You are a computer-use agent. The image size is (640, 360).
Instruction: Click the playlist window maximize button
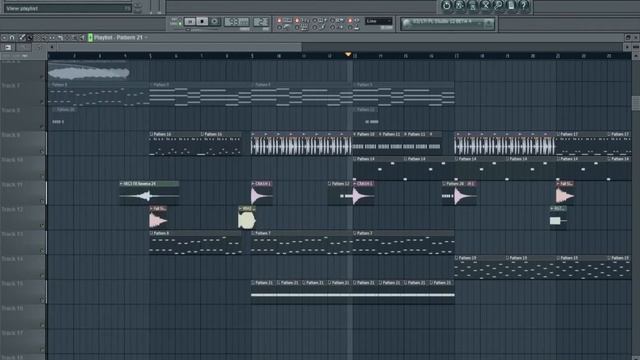628,38
